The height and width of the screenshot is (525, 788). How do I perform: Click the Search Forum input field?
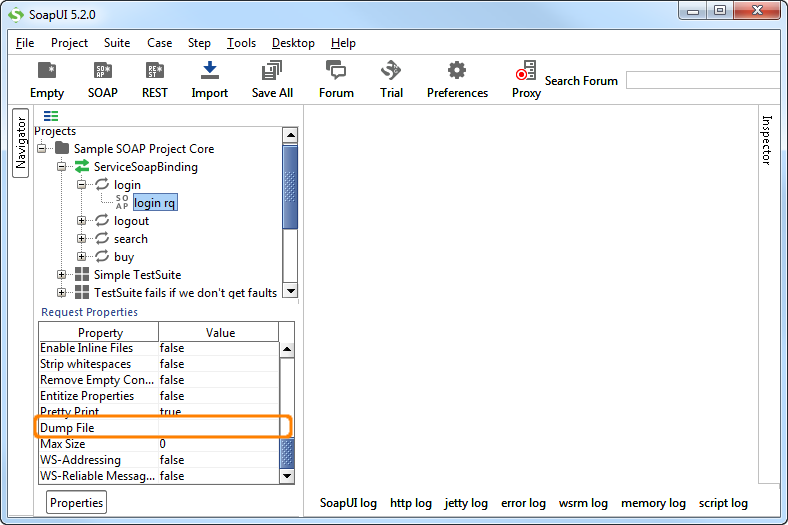(704, 80)
